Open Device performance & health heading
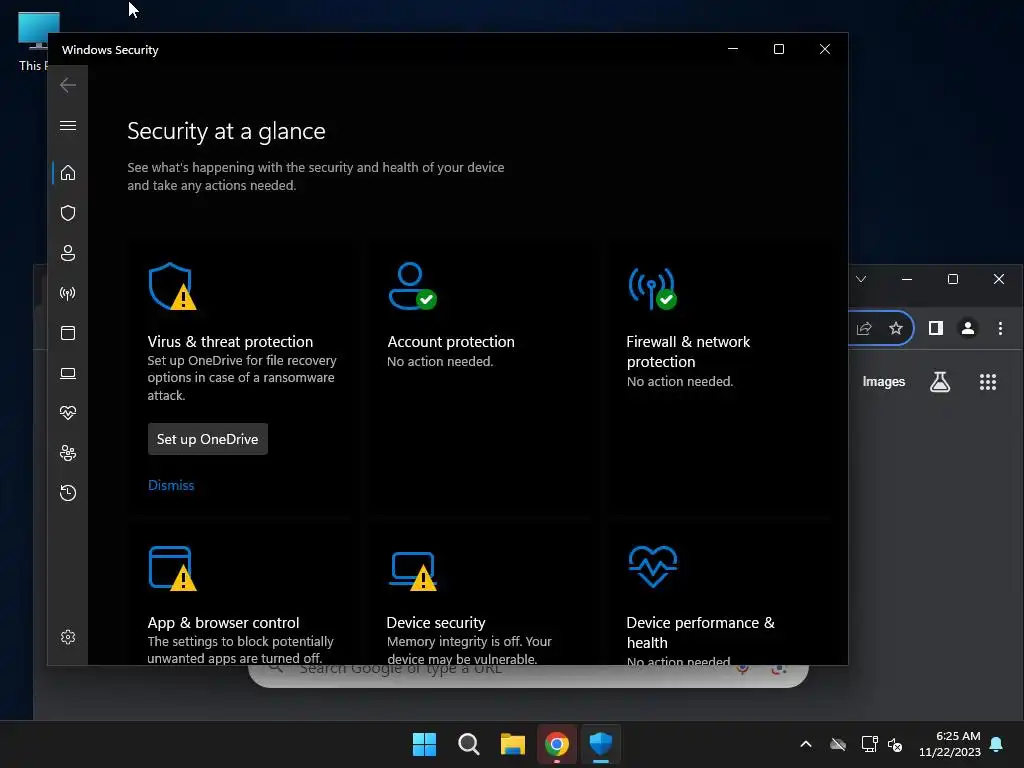The width and height of the screenshot is (1024, 768). coord(700,632)
